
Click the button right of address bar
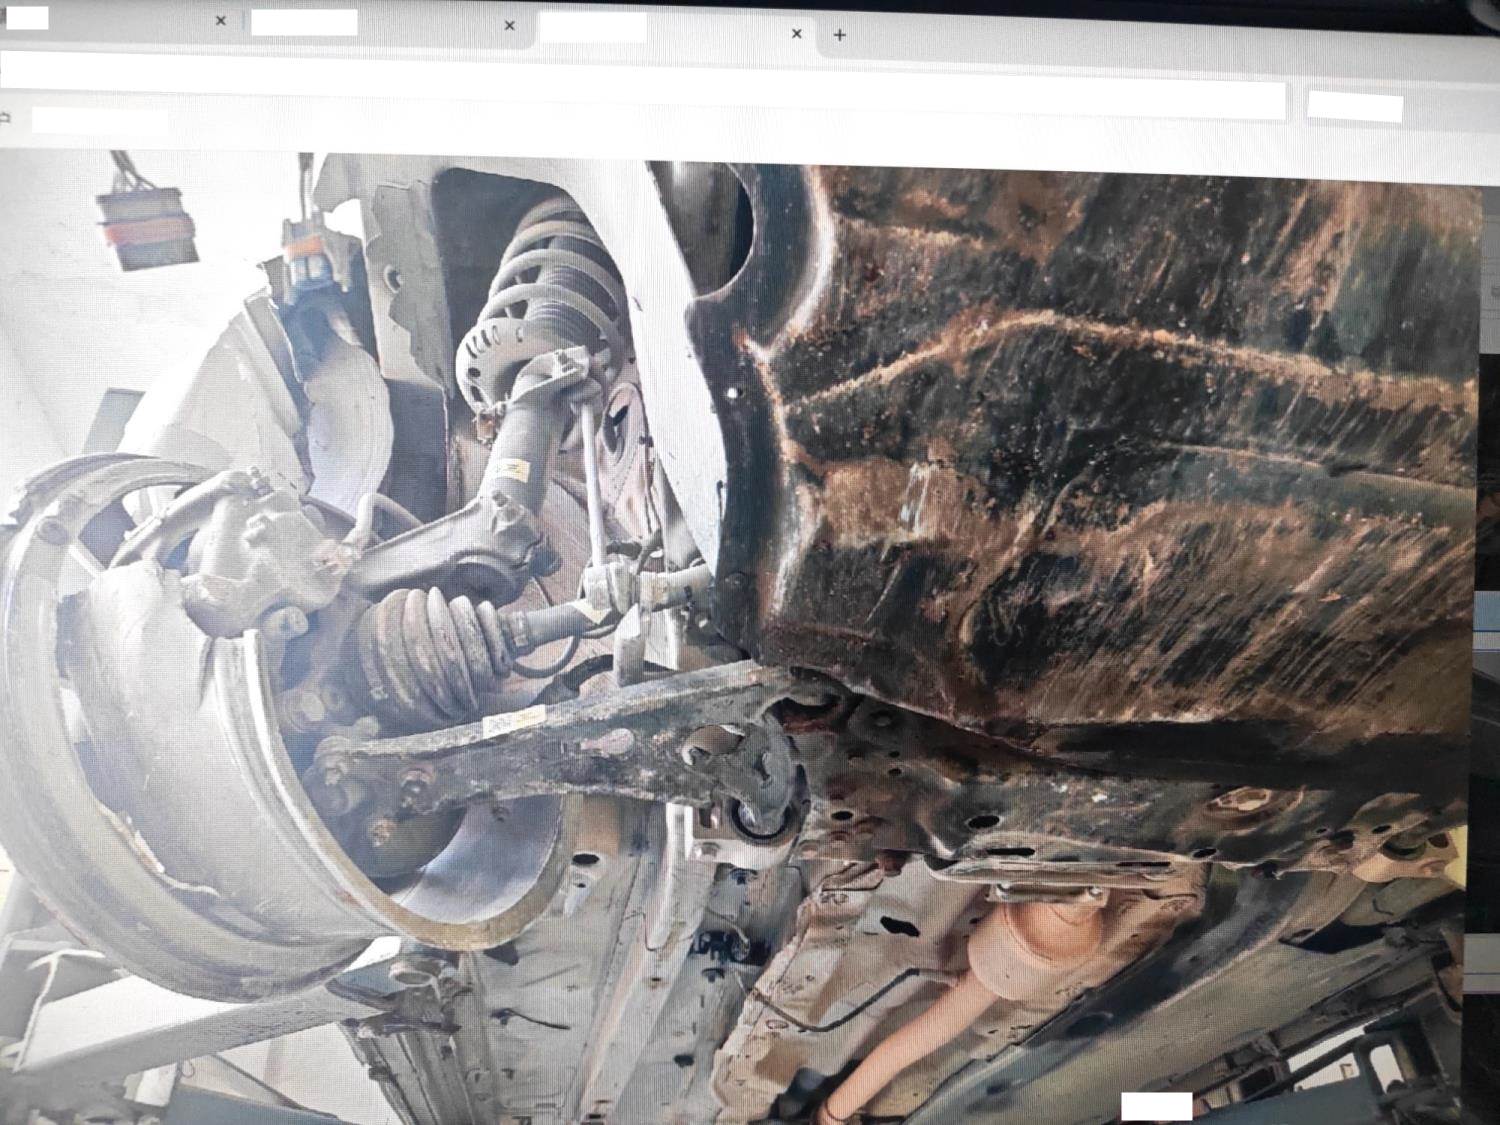(1354, 106)
